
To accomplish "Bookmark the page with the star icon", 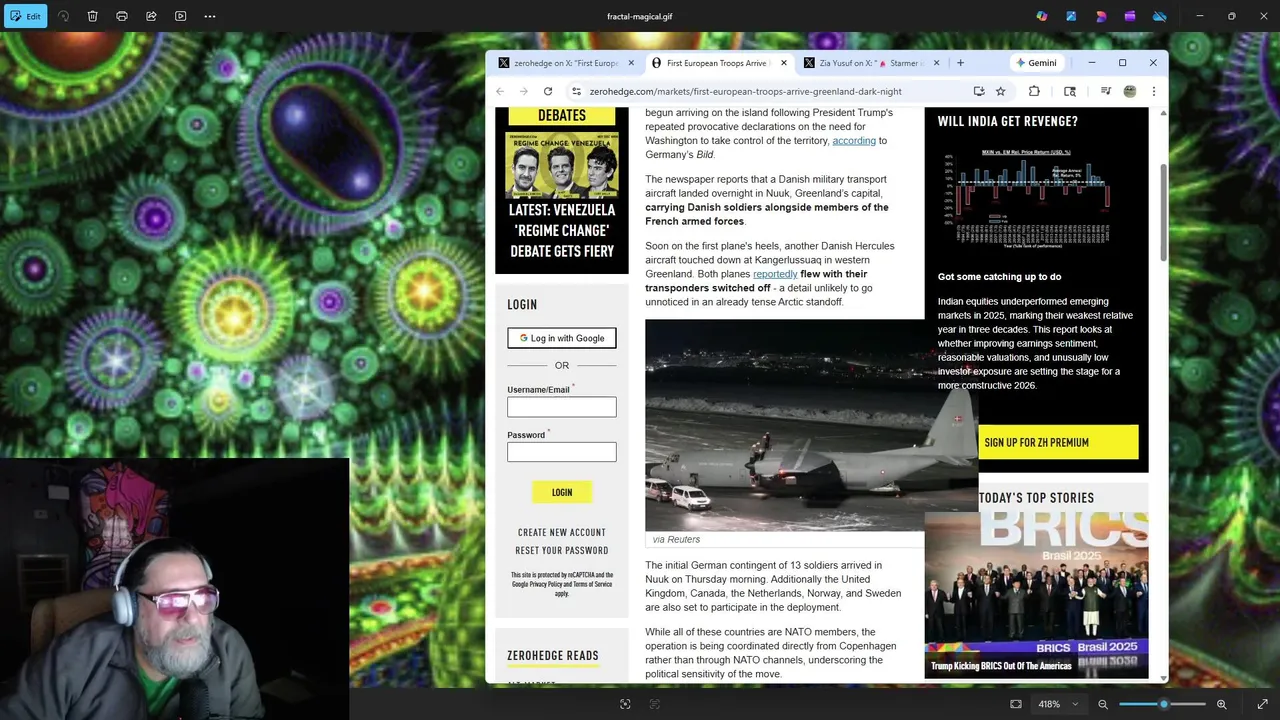I will [x=1000, y=91].
